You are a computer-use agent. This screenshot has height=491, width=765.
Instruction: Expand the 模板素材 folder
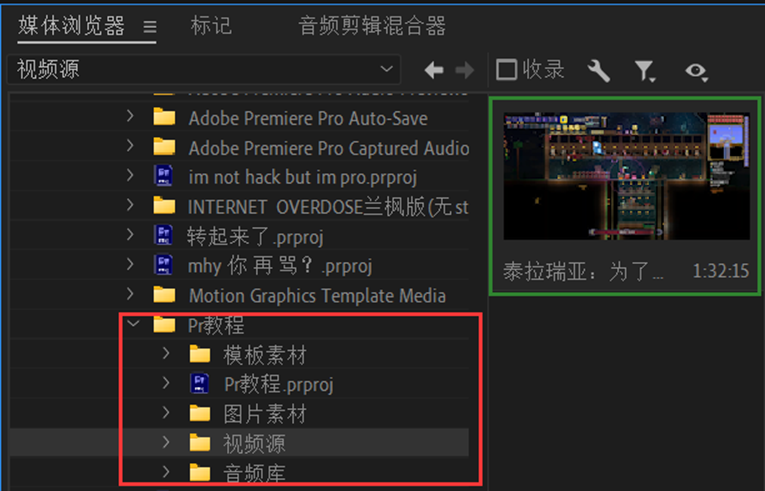point(167,354)
